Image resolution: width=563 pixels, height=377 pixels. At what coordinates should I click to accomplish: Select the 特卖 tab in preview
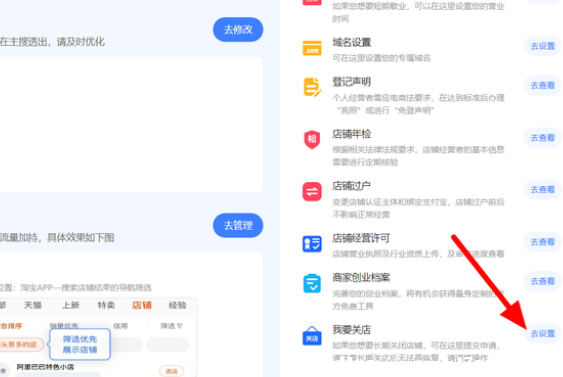pyautogui.click(x=106, y=305)
